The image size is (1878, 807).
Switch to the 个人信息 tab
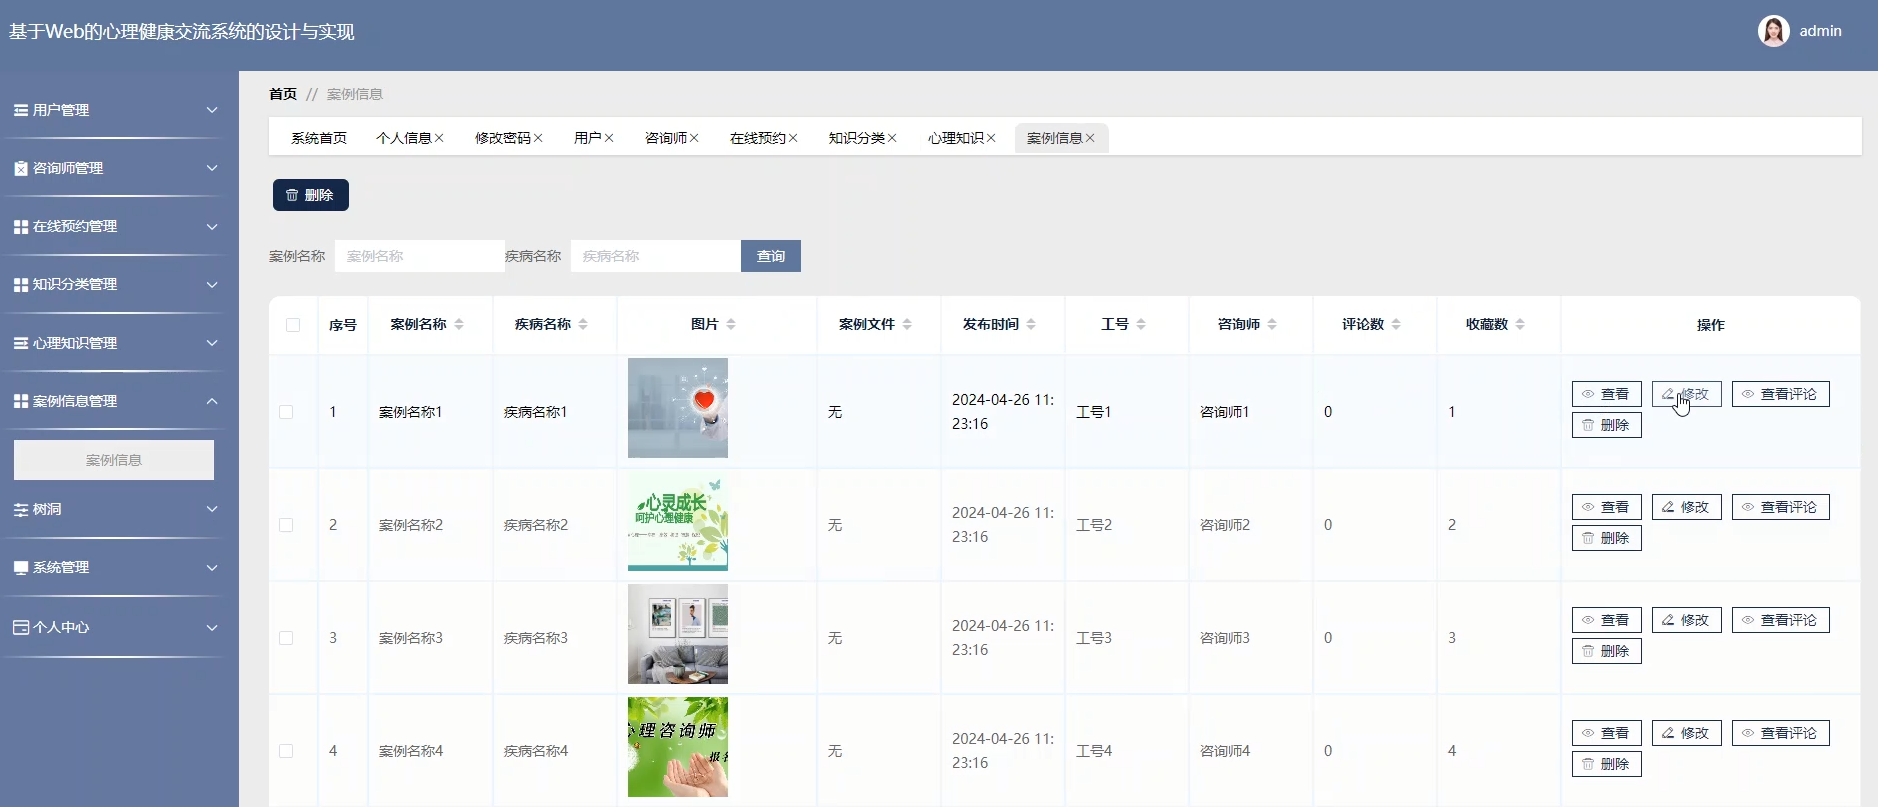click(403, 138)
